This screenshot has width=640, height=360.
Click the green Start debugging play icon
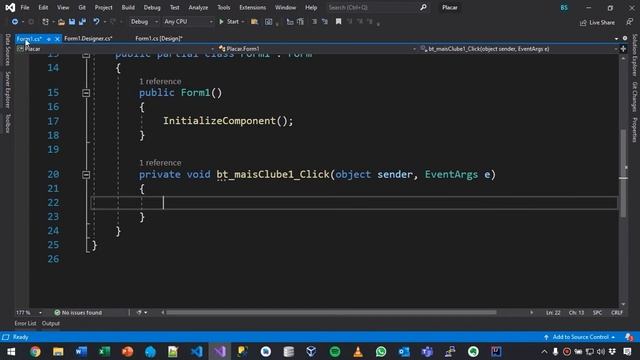(221, 22)
